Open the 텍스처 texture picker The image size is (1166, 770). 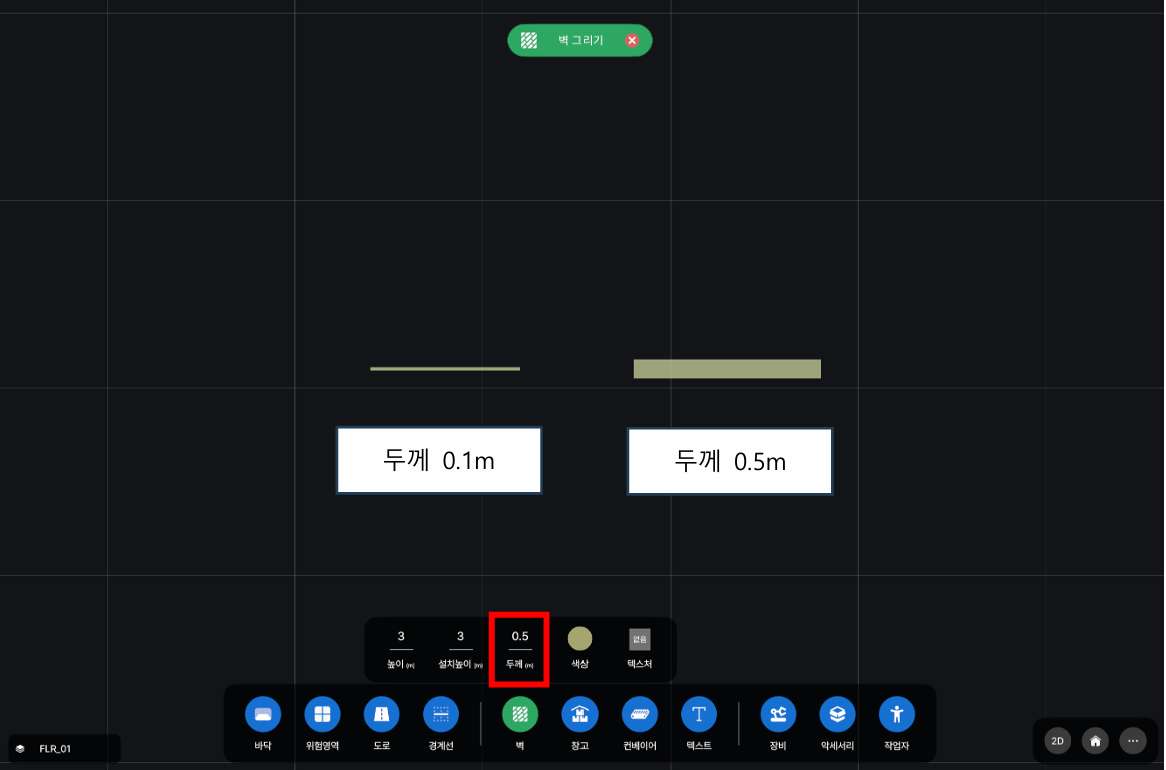(x=640, y=639)
